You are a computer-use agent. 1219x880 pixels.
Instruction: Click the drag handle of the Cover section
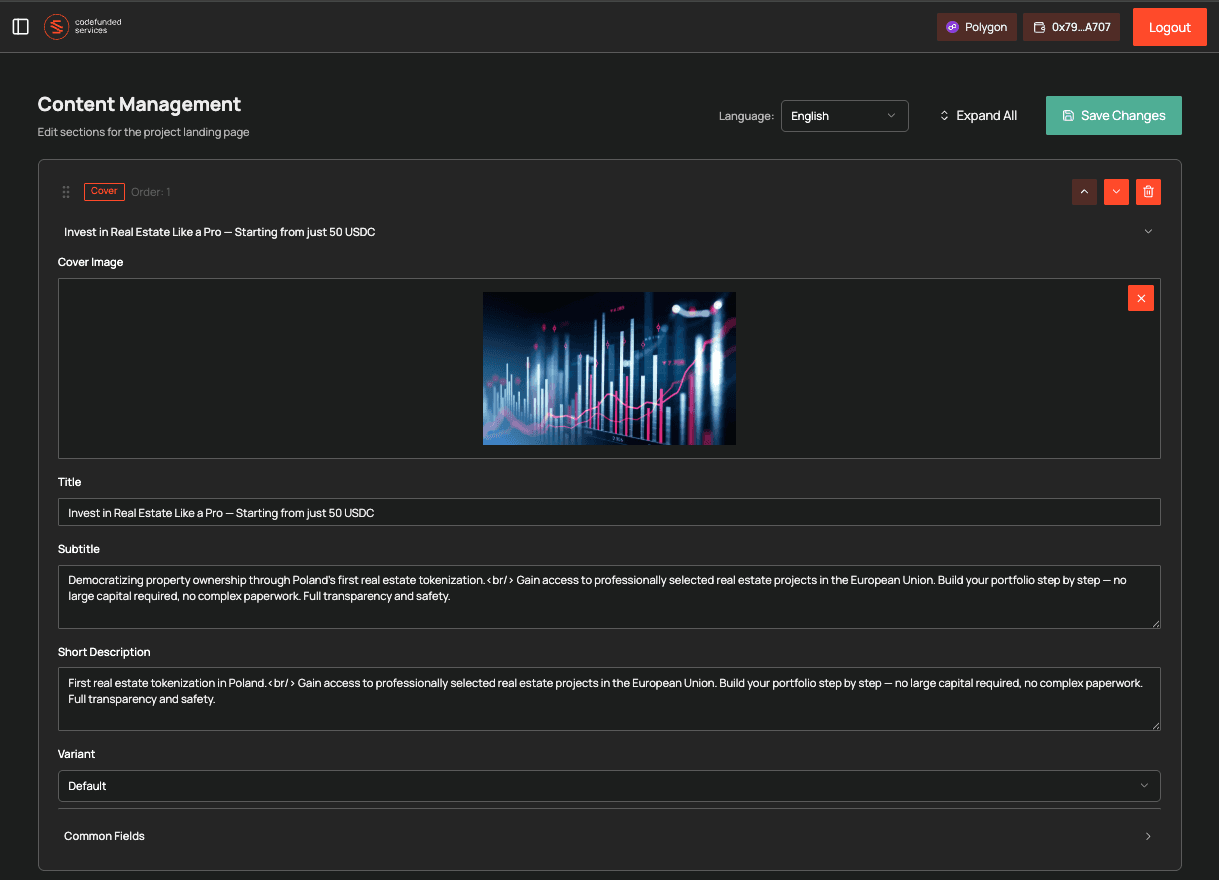point(65,191)
